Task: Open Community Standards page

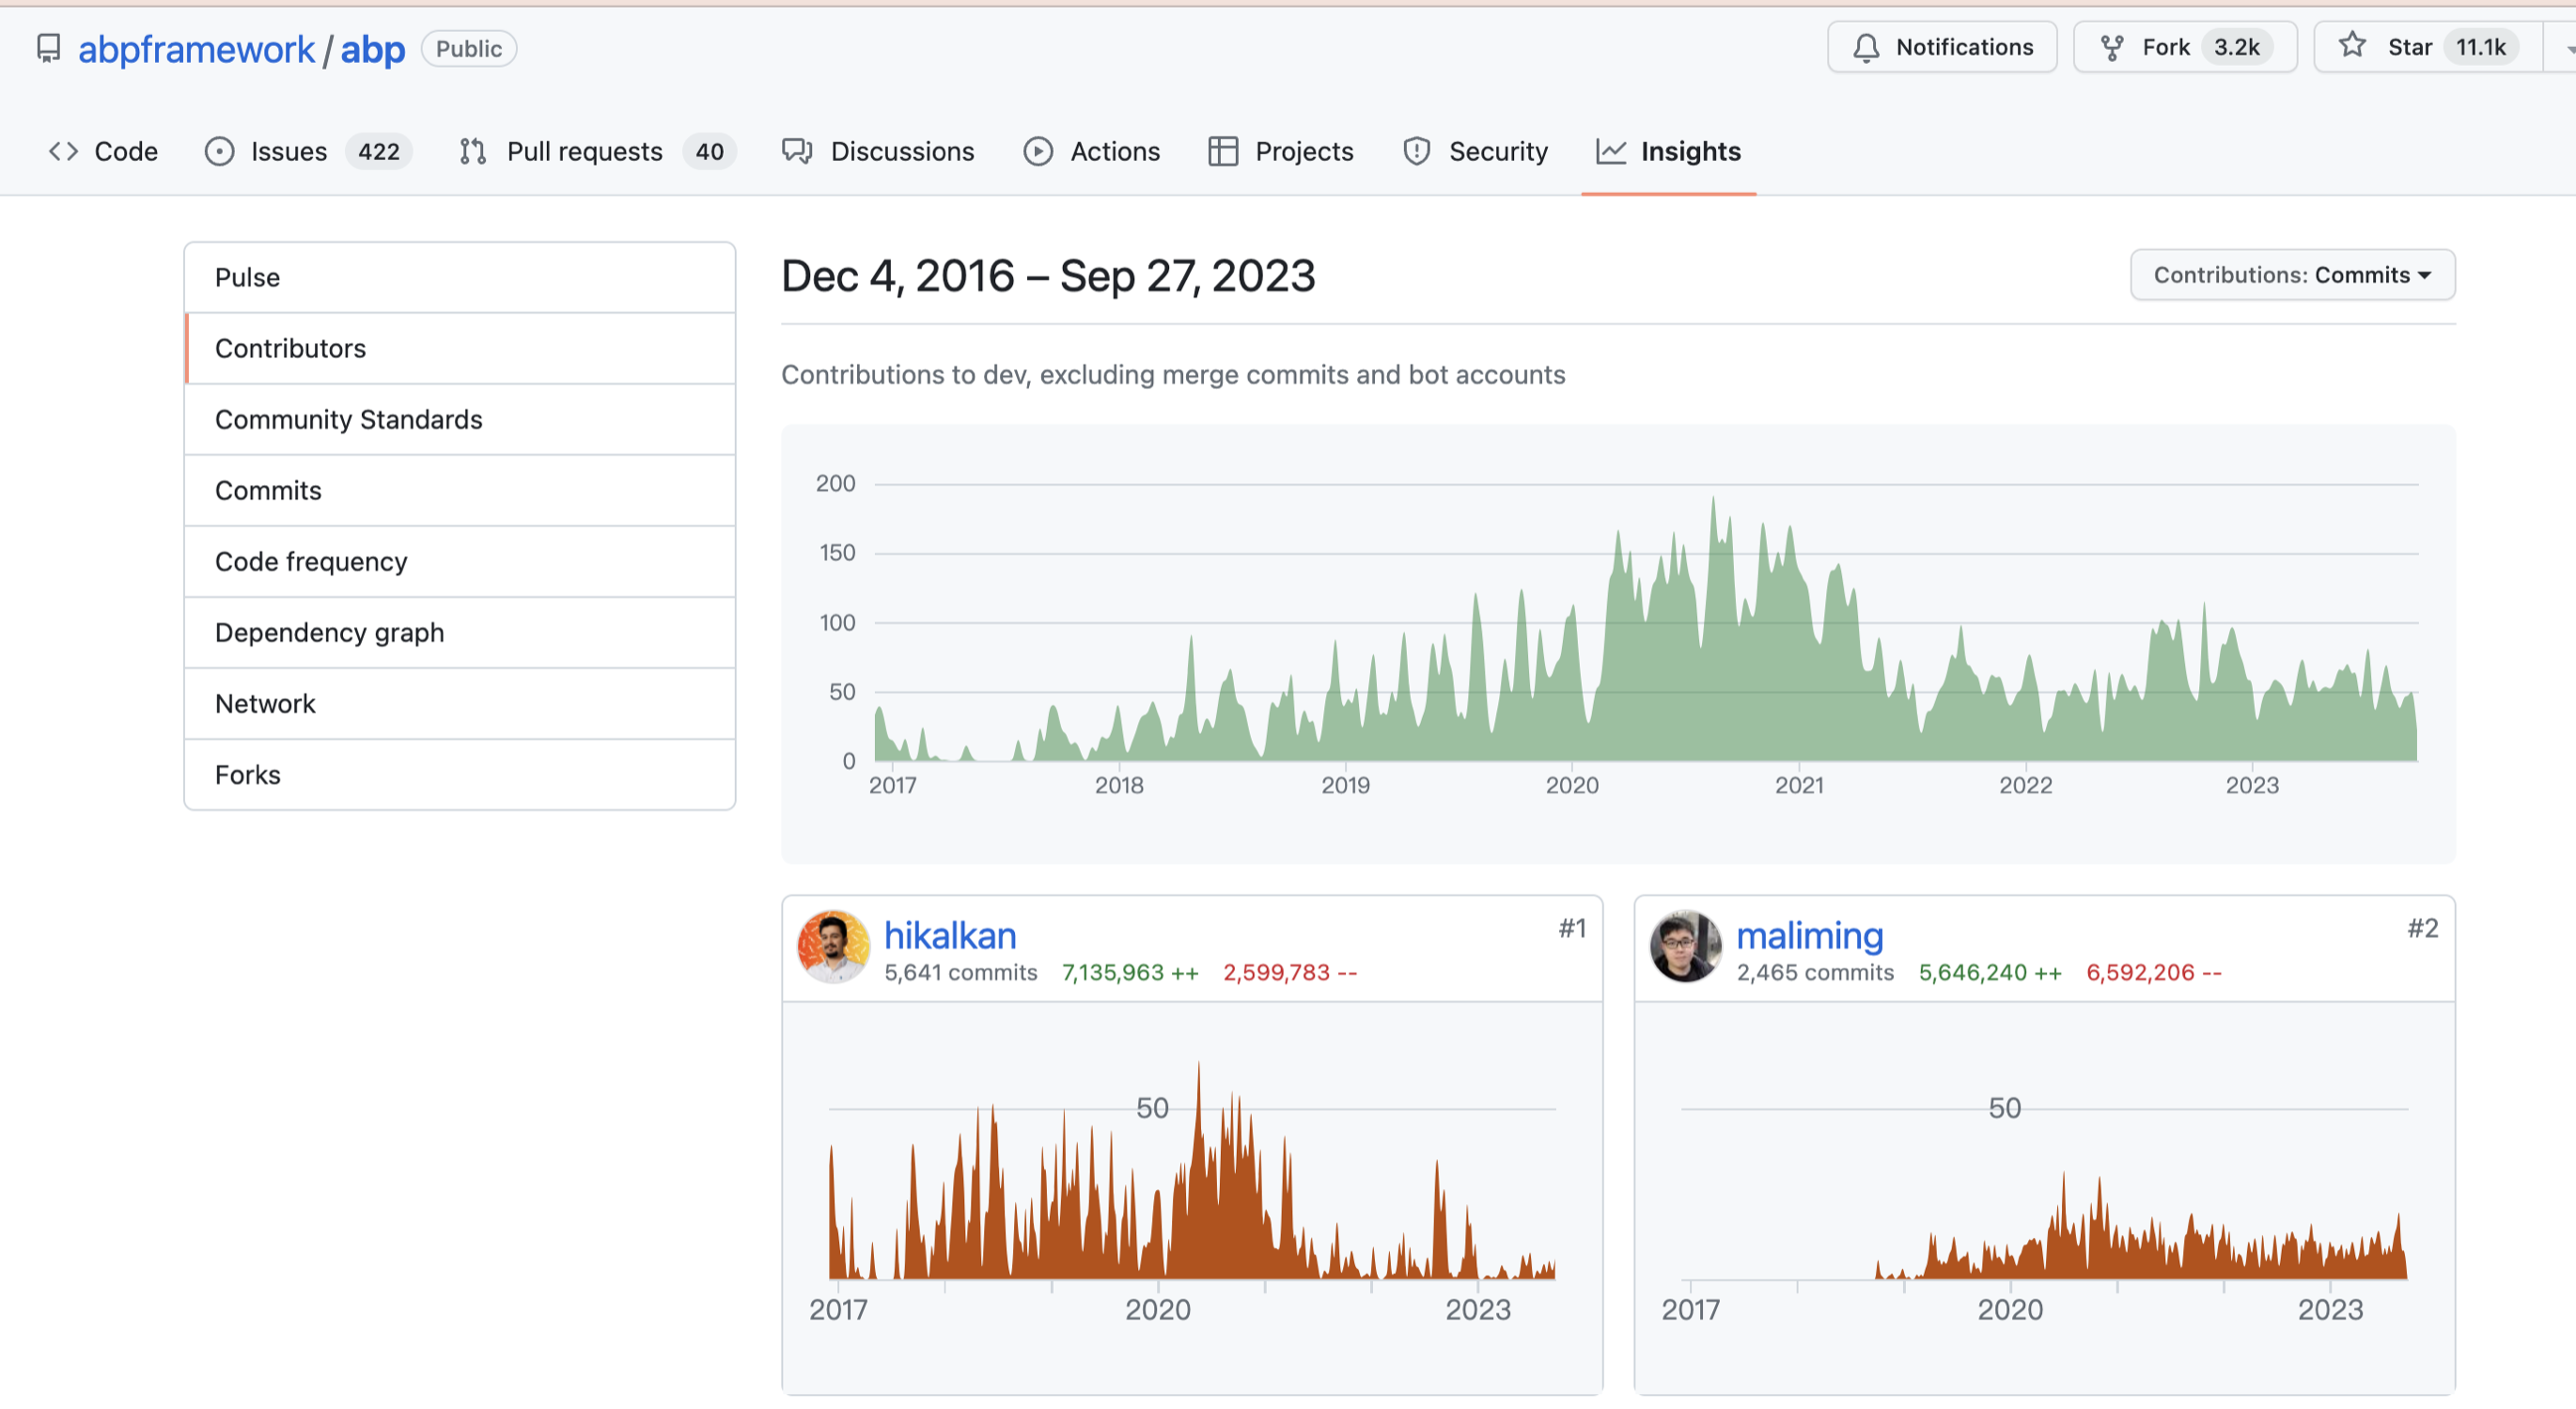Action: tap(460, 419)
